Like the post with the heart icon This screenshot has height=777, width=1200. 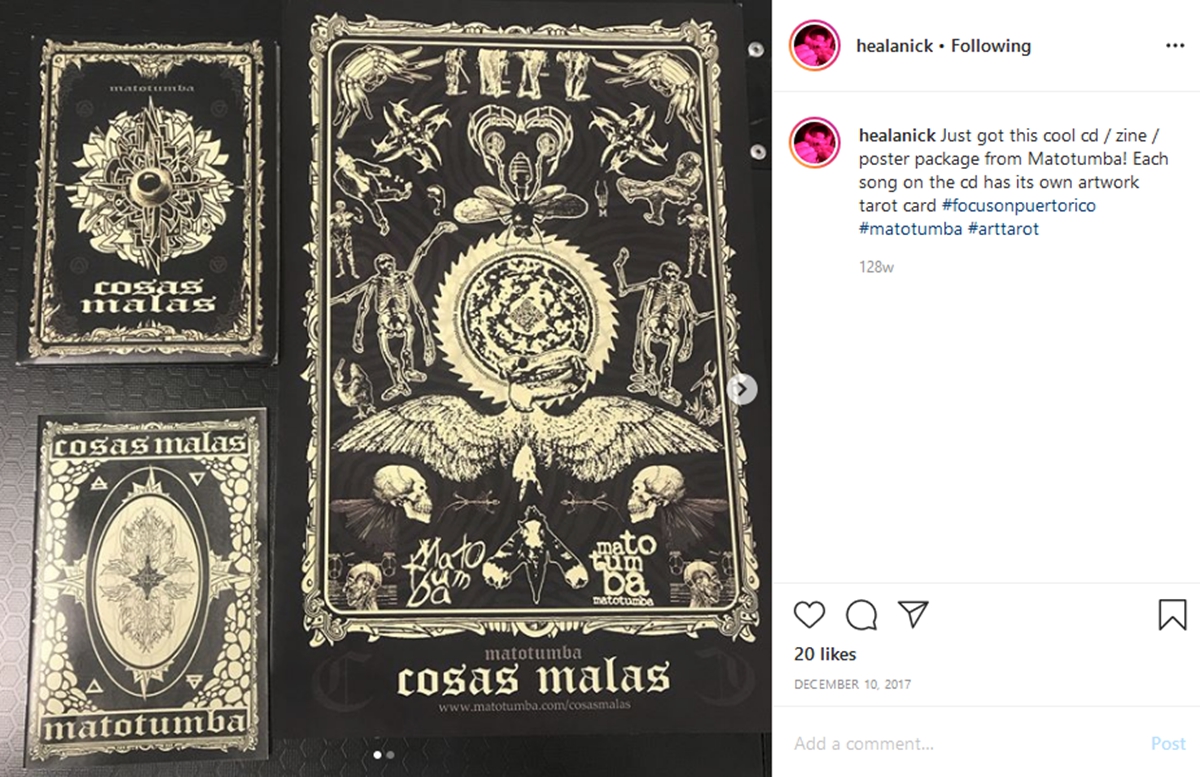click(x=809, y=614)
